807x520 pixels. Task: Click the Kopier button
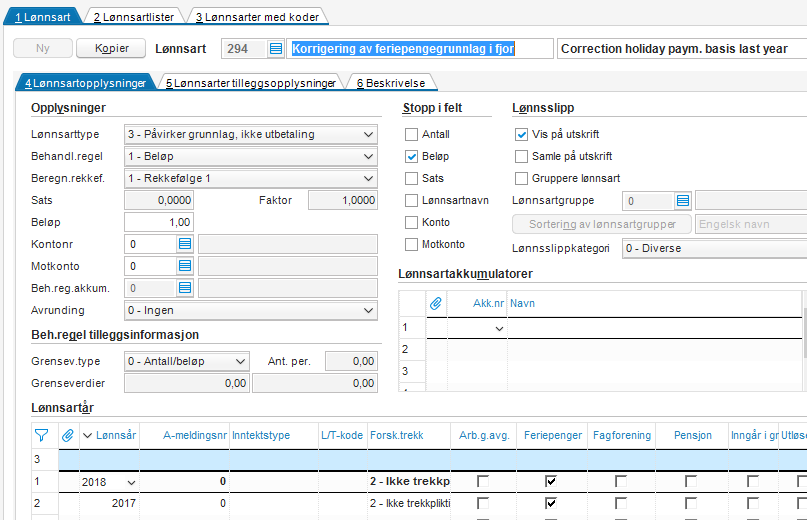coord(111,48)
